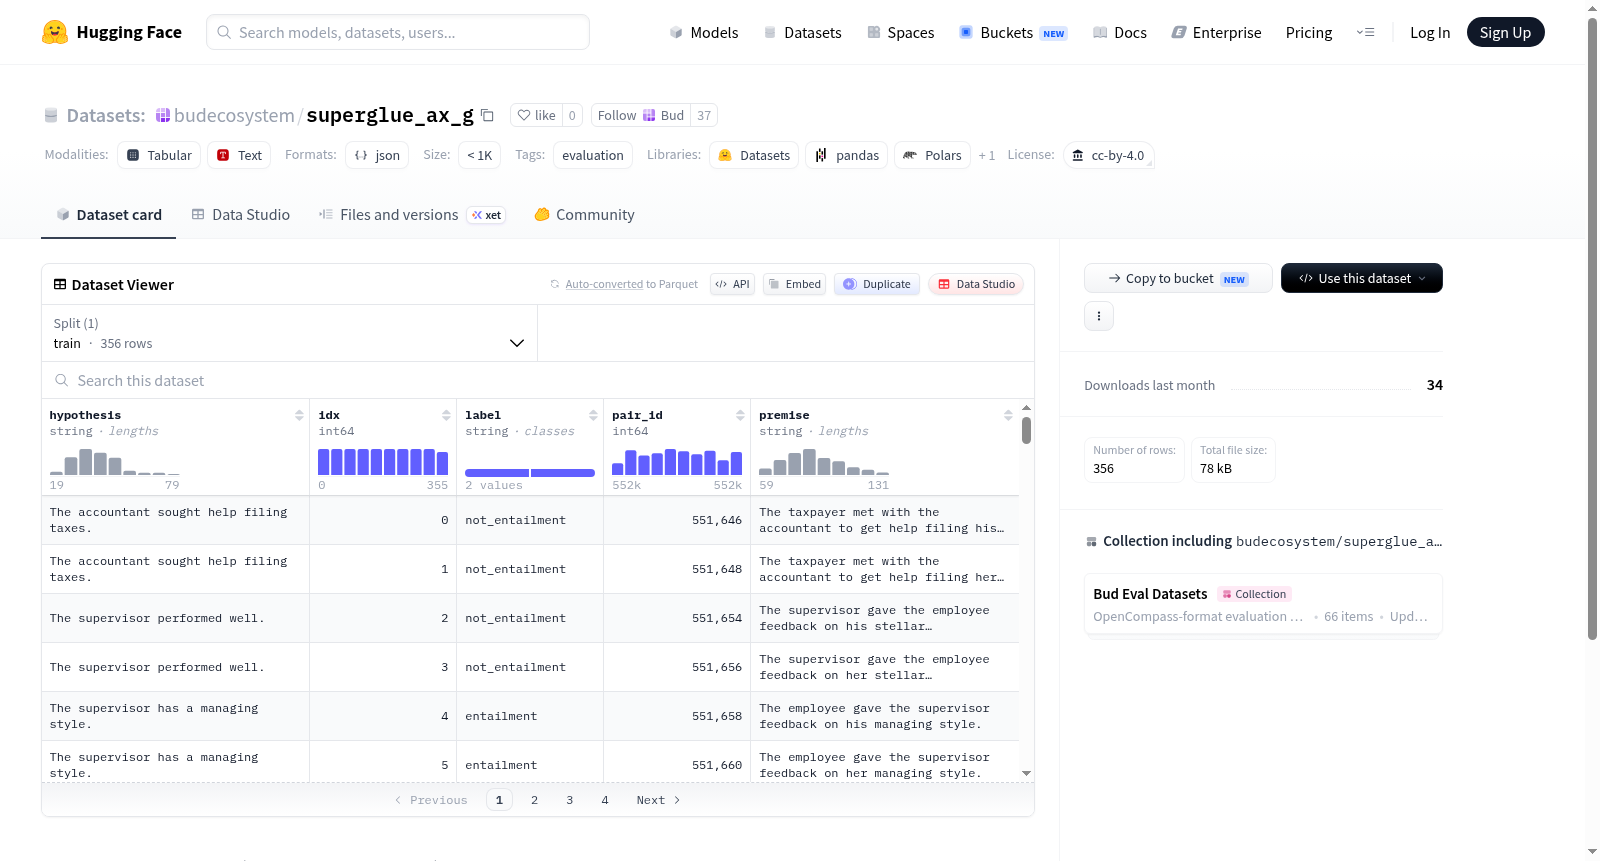Select the Polars library tag
This screenshot has height=861, width=1600.
[x=932, y=155]
